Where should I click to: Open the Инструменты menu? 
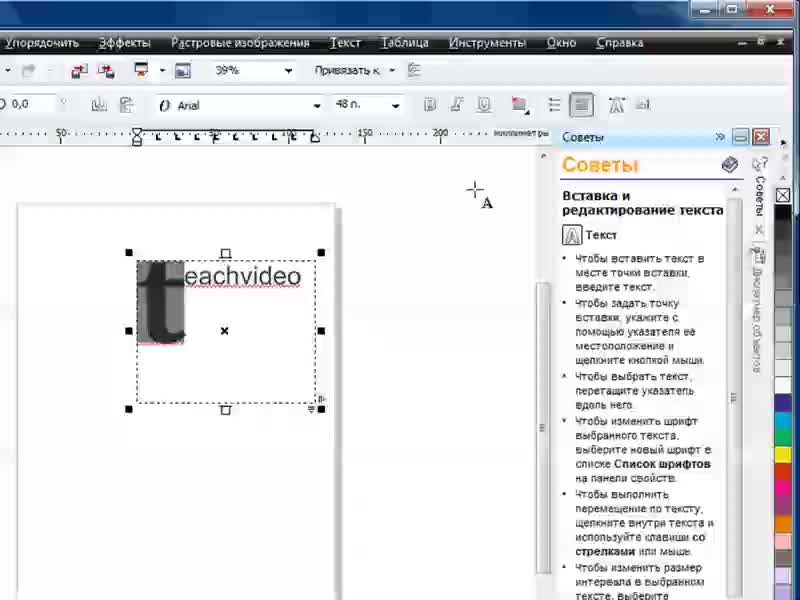coord(487,43)
